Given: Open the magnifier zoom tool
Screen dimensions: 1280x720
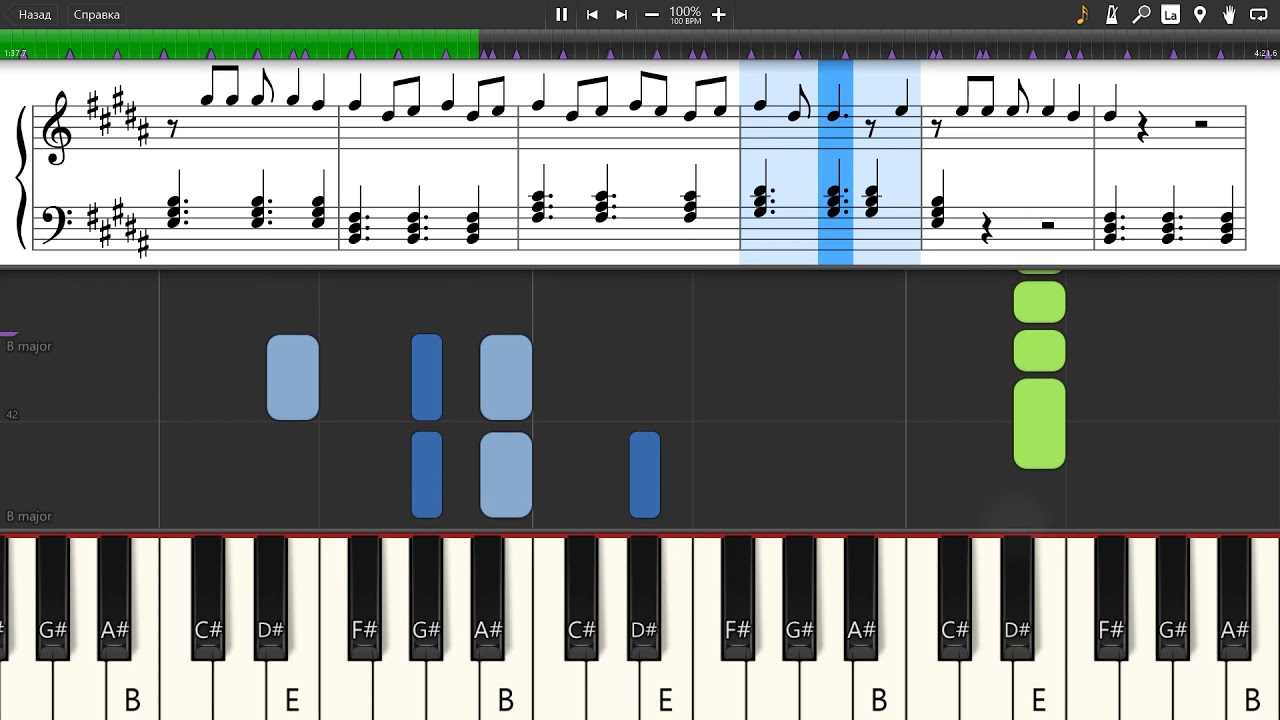Looking at the screenshot, I should (x=1141, y=14).
